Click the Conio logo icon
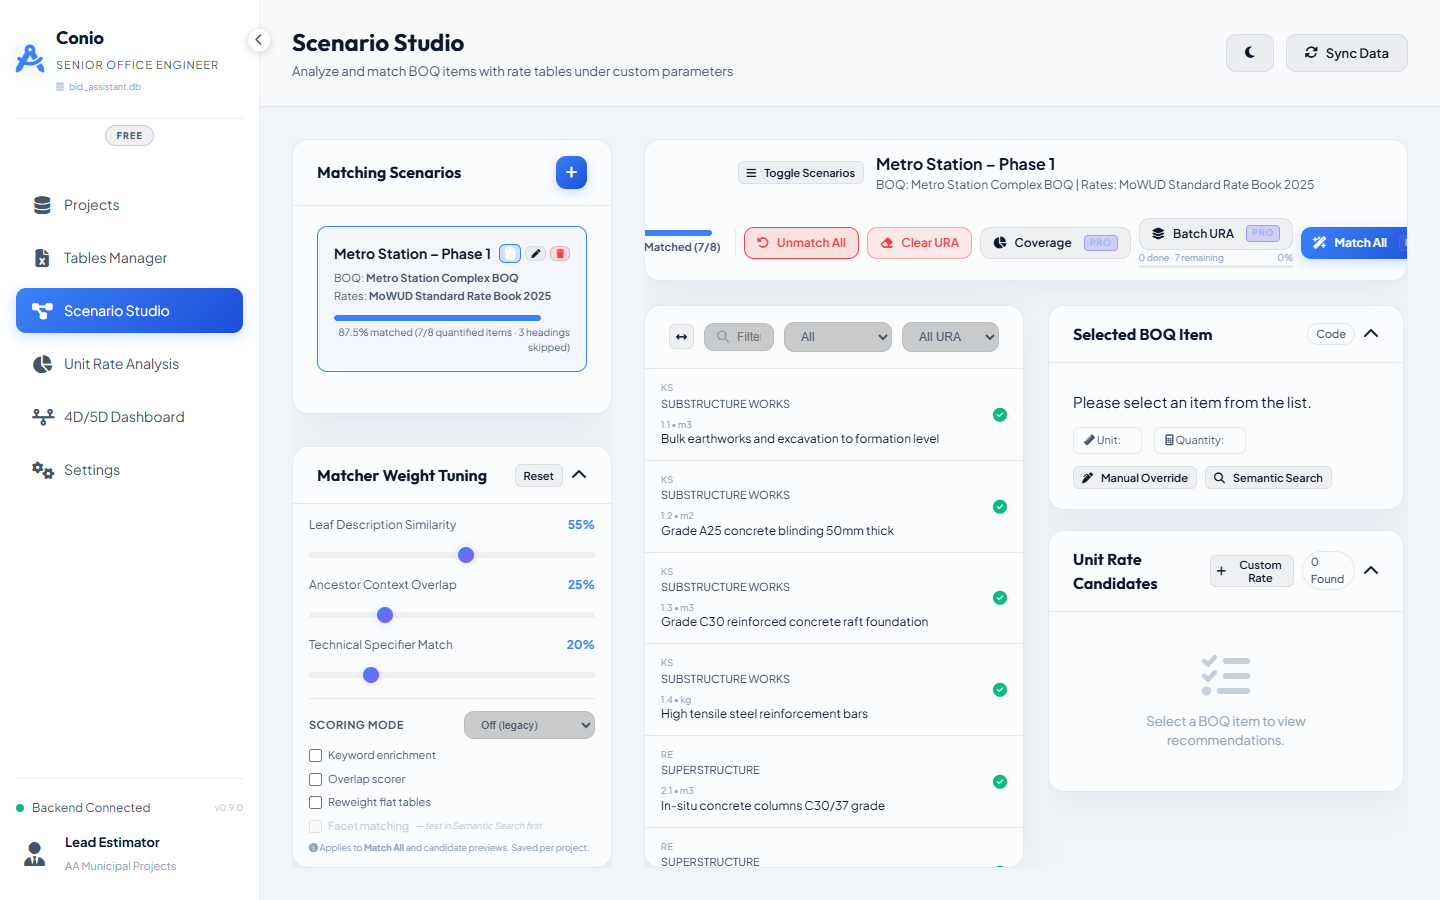This screenshot has width=1440, height=900. (30, 59)
